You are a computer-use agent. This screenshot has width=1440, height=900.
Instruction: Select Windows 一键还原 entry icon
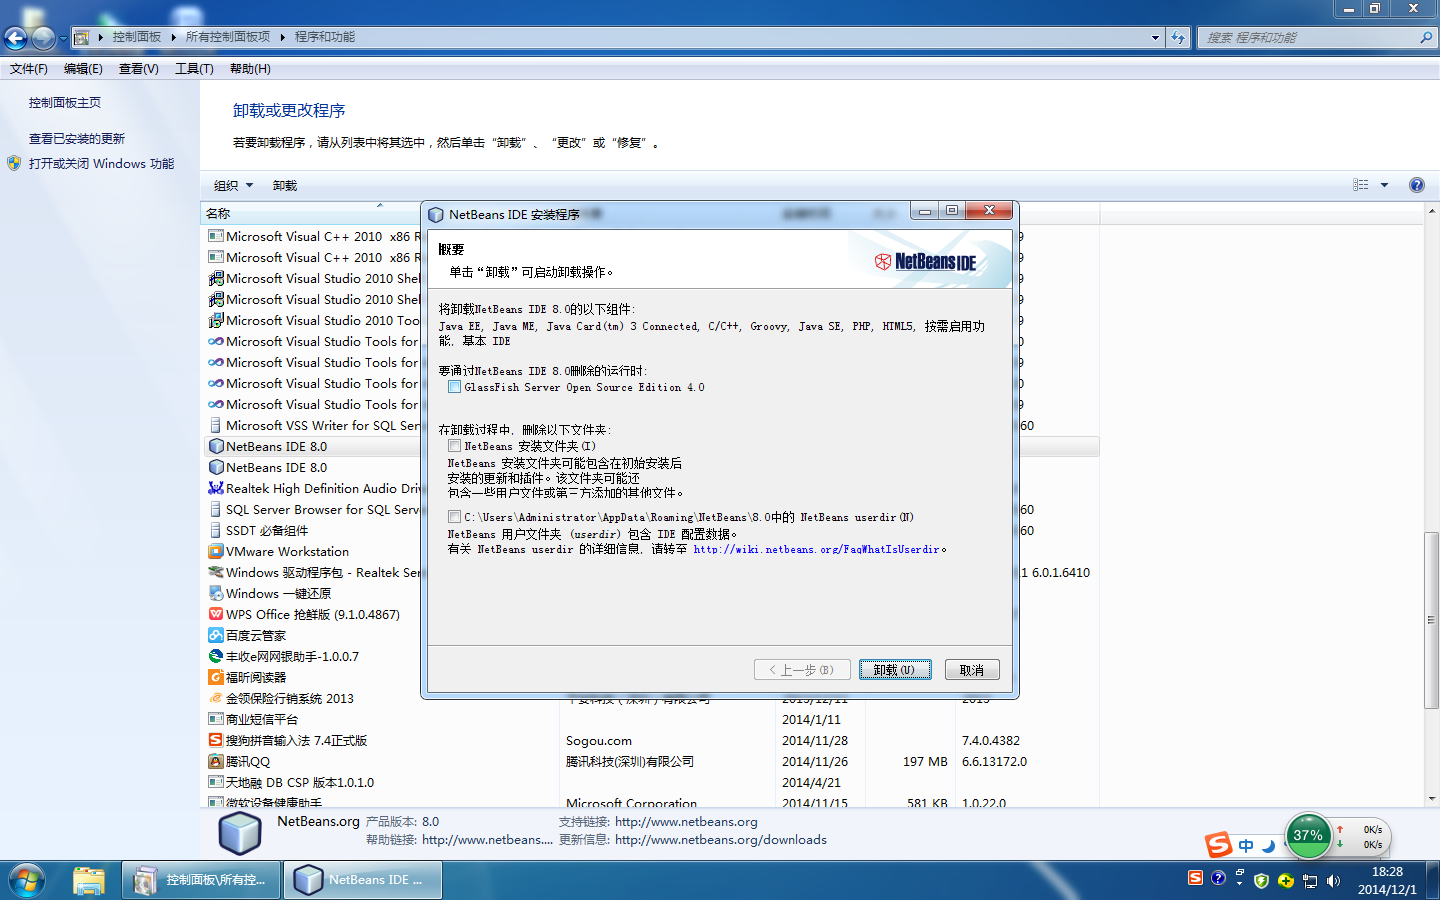(215, 594)
